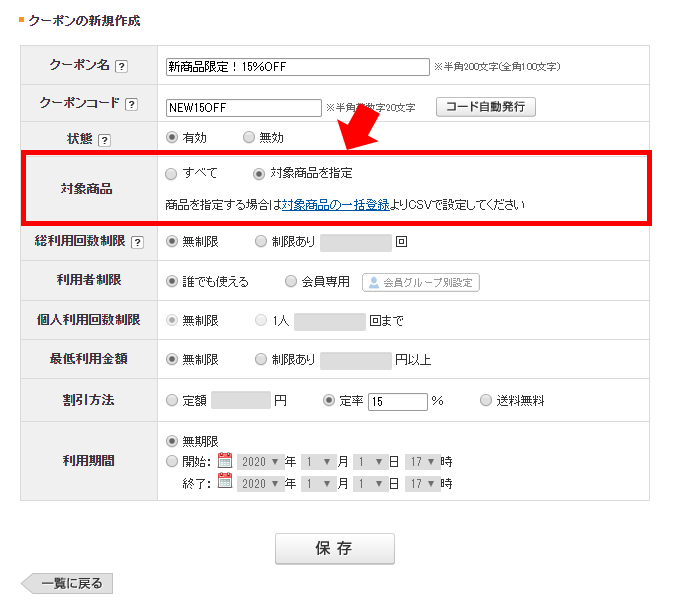Screen dimensions: 673x605
Task: Open 終了 month dropdown
Action: pos(318,484)
